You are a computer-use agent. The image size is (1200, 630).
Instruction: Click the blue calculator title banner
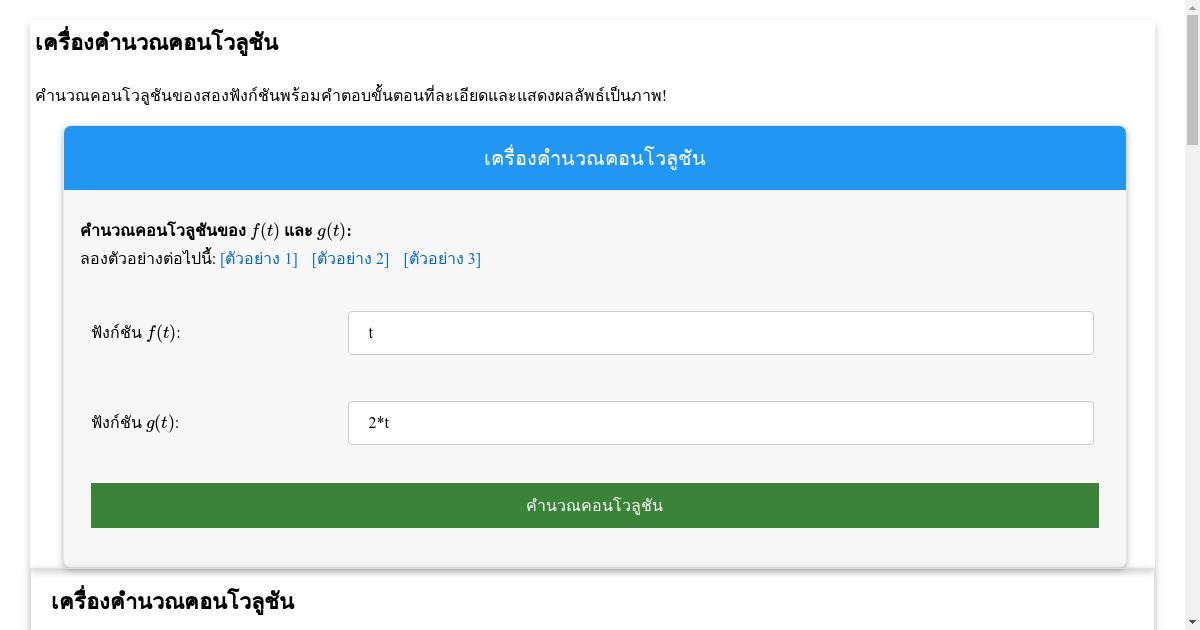click(594, 157)
